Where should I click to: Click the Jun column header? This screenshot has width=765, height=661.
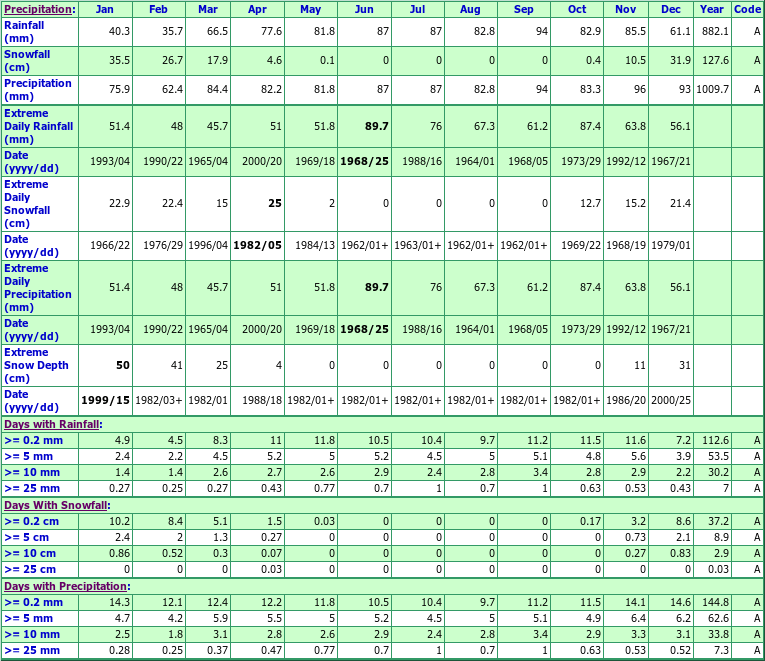364,9
